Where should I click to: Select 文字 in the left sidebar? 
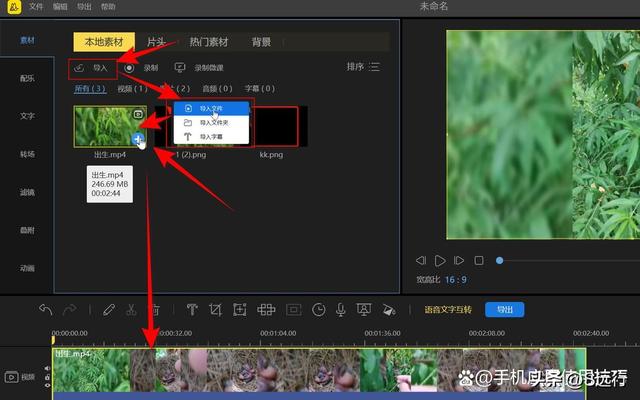coord(27,116)
